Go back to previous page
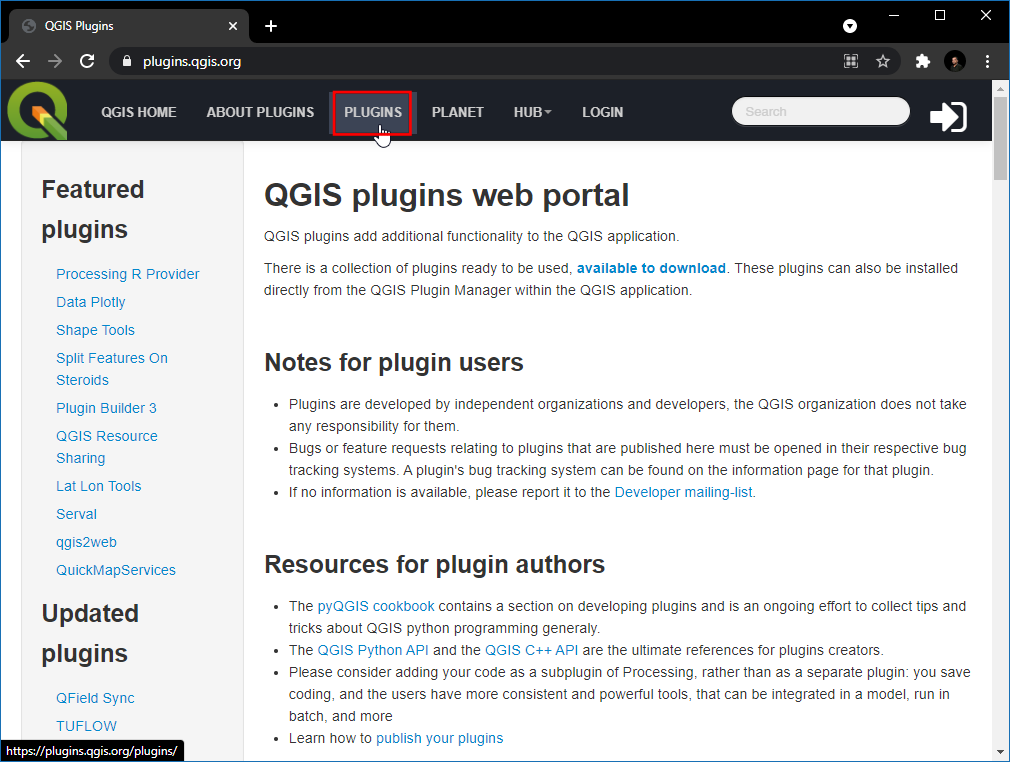This screenshot has height=762, width=1010. tap(23, 61)
